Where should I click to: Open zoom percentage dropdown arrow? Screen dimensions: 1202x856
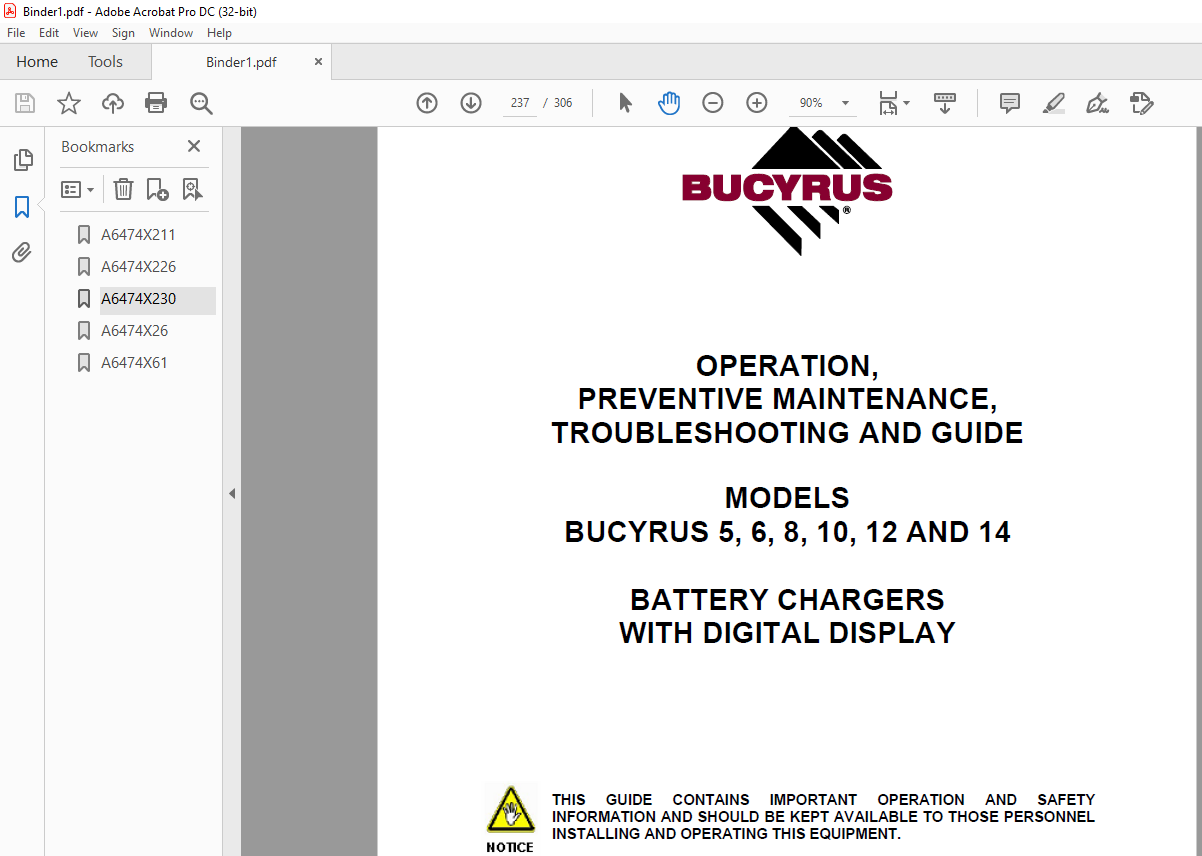[846, 103]
